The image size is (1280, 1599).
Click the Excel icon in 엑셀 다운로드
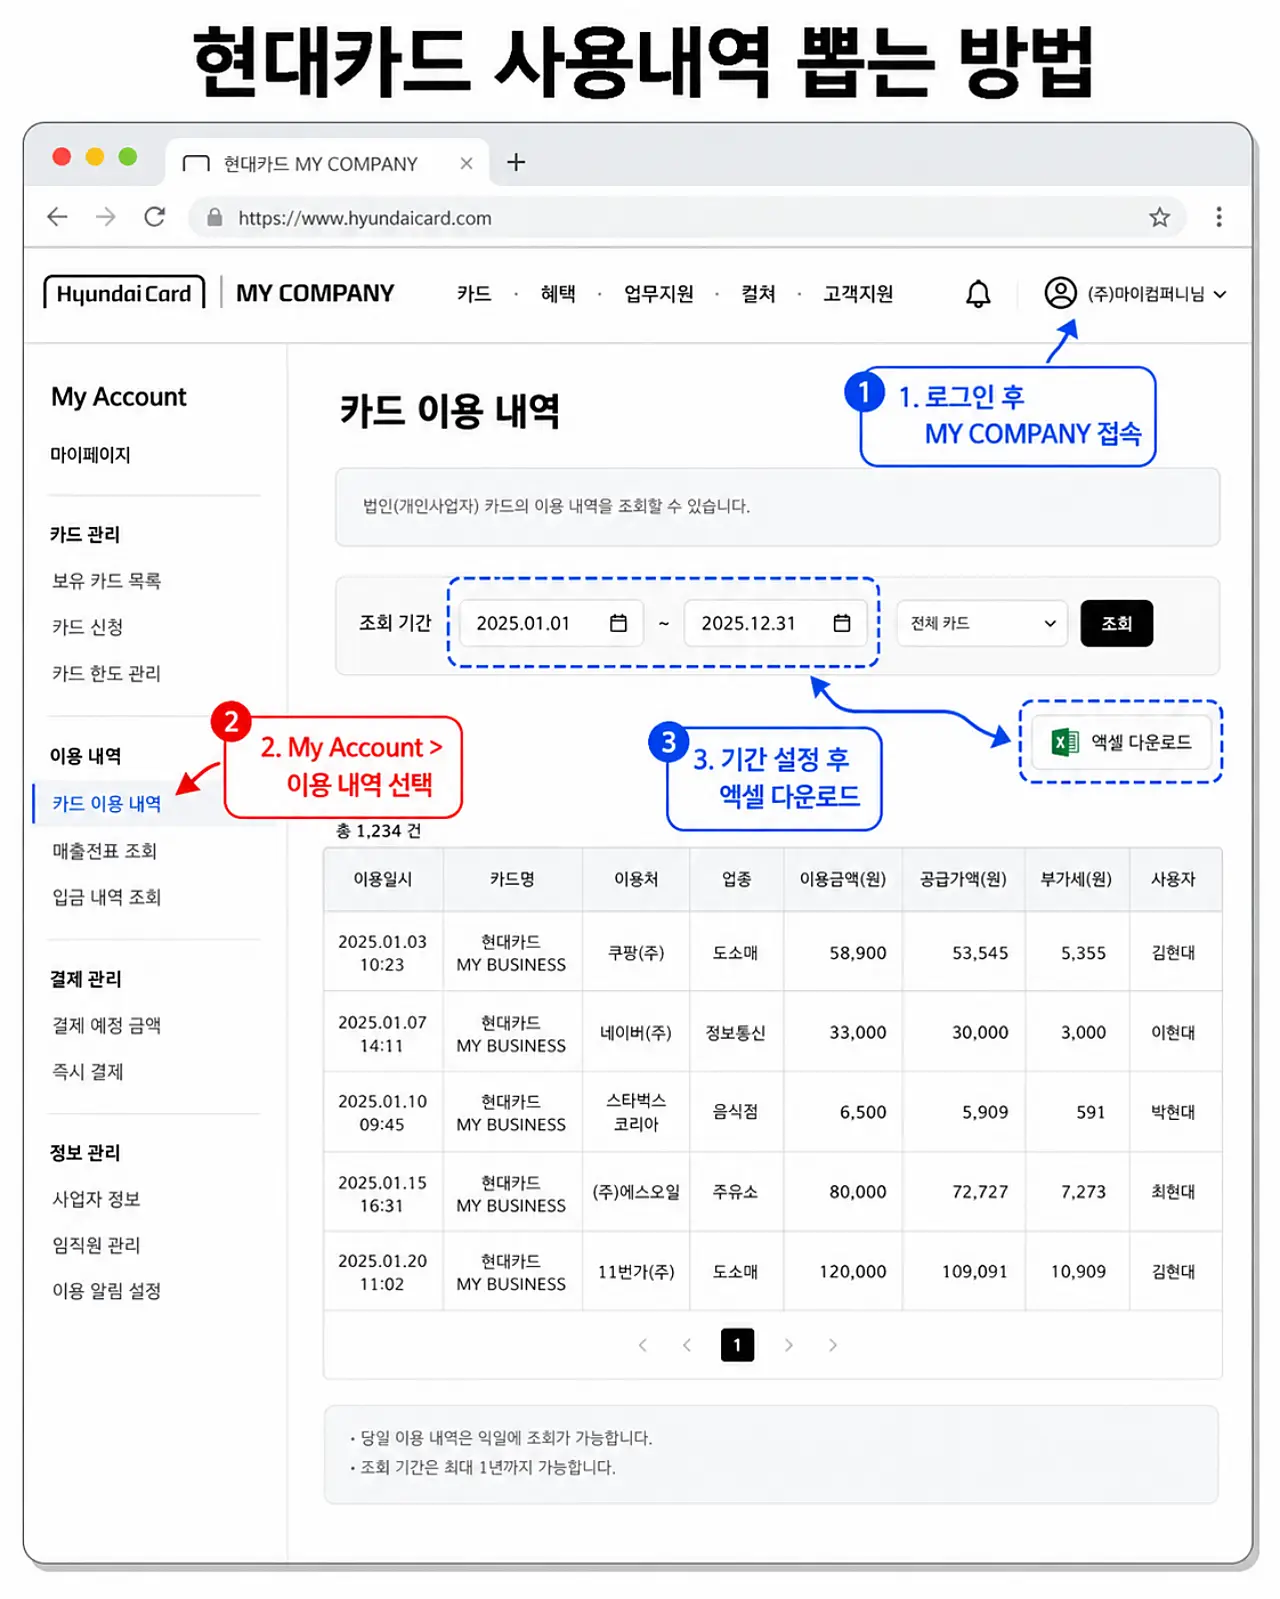pos(1065,742)
